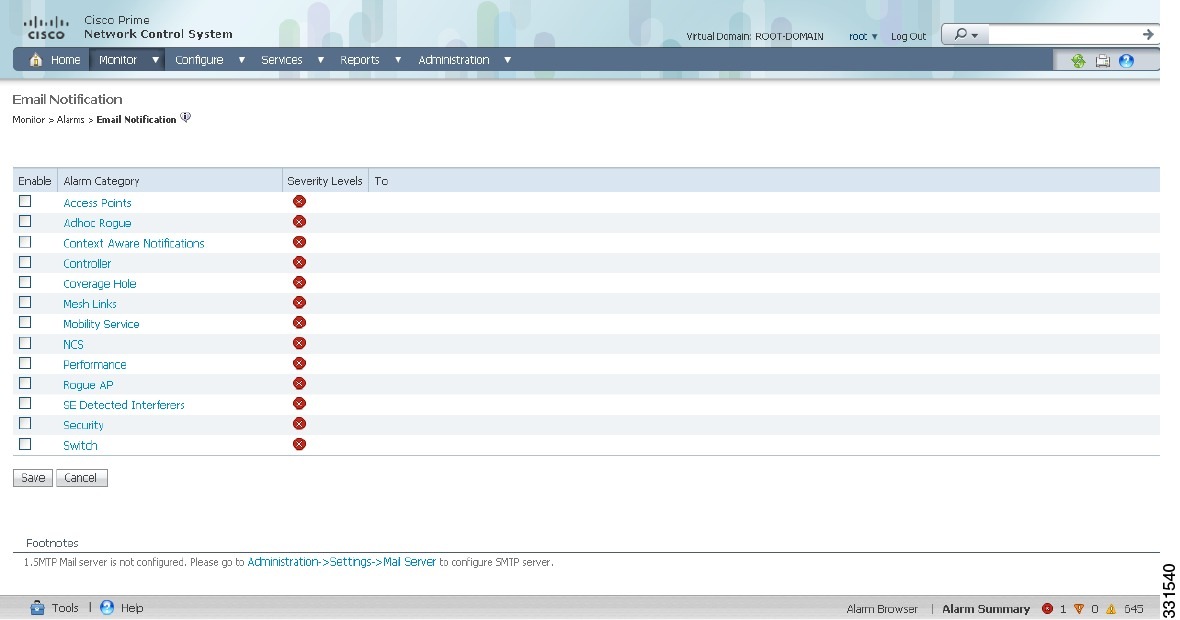
Task: Click the severity icon in the Coverage Hole row
Action: point(300,283)
